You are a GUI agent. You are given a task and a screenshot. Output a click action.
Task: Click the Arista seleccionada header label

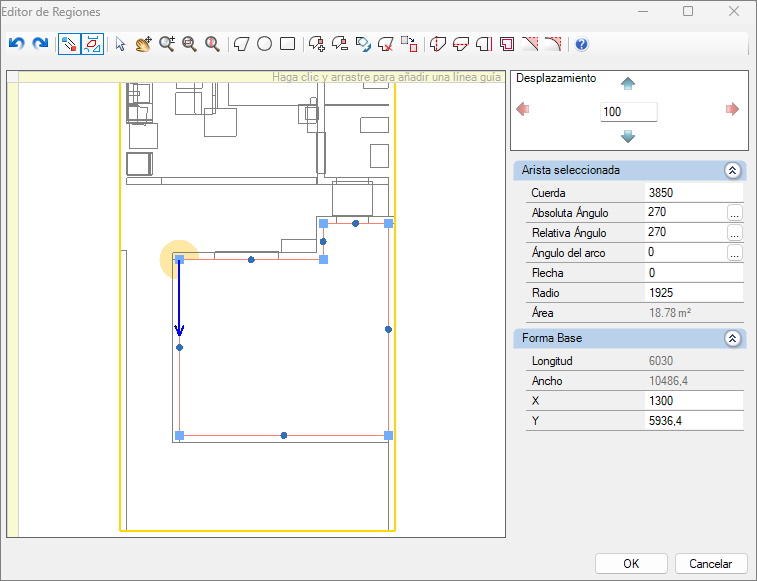[x=571, y=170]
